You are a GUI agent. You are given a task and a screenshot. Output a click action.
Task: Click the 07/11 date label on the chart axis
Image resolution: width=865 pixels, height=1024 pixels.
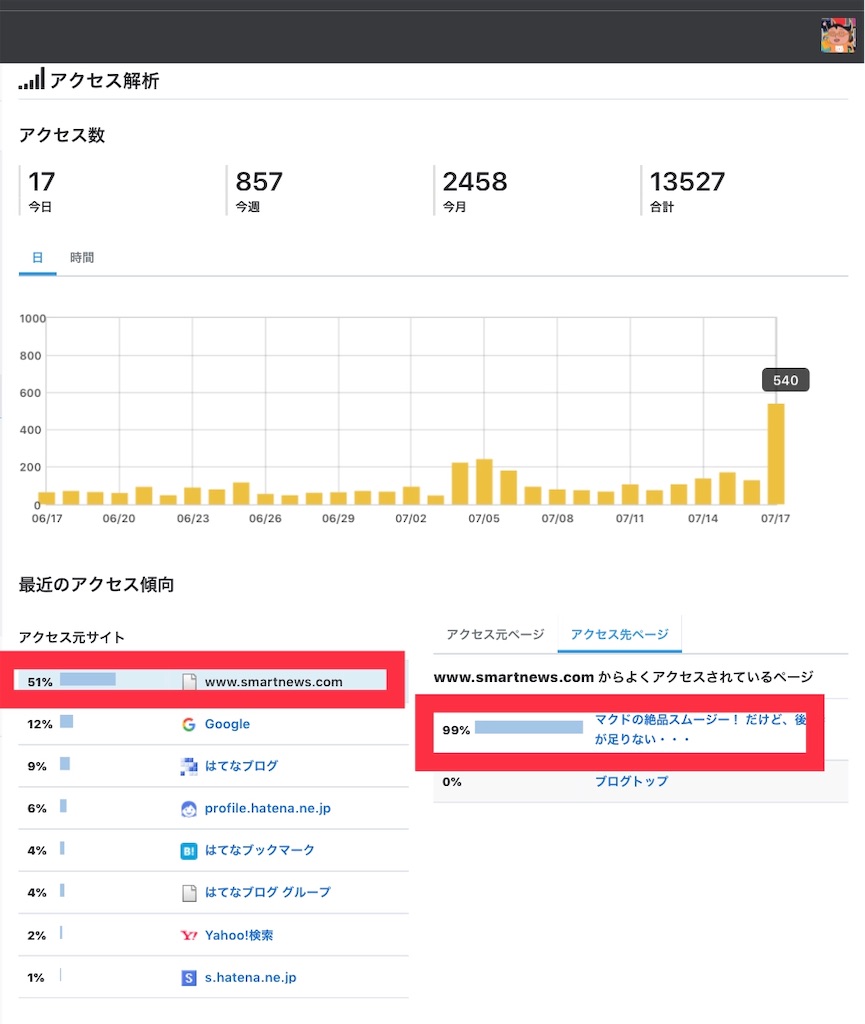pos(630,519)
